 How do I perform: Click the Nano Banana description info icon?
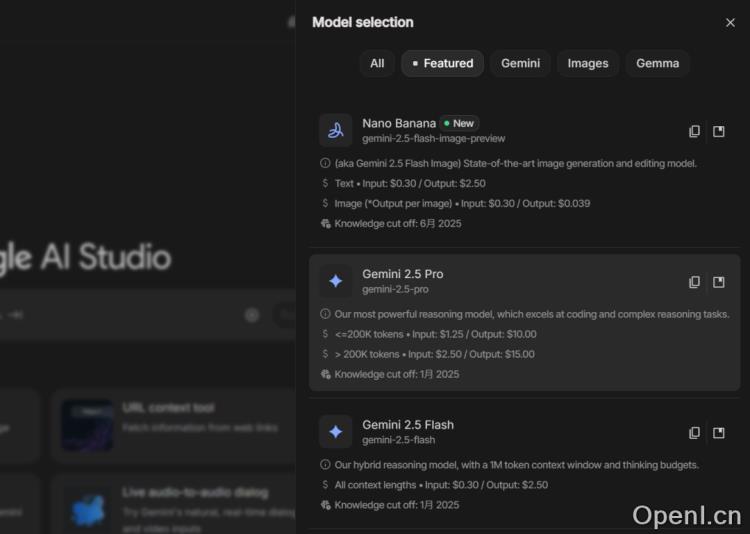pyautogui.click(x=325, y=163)
